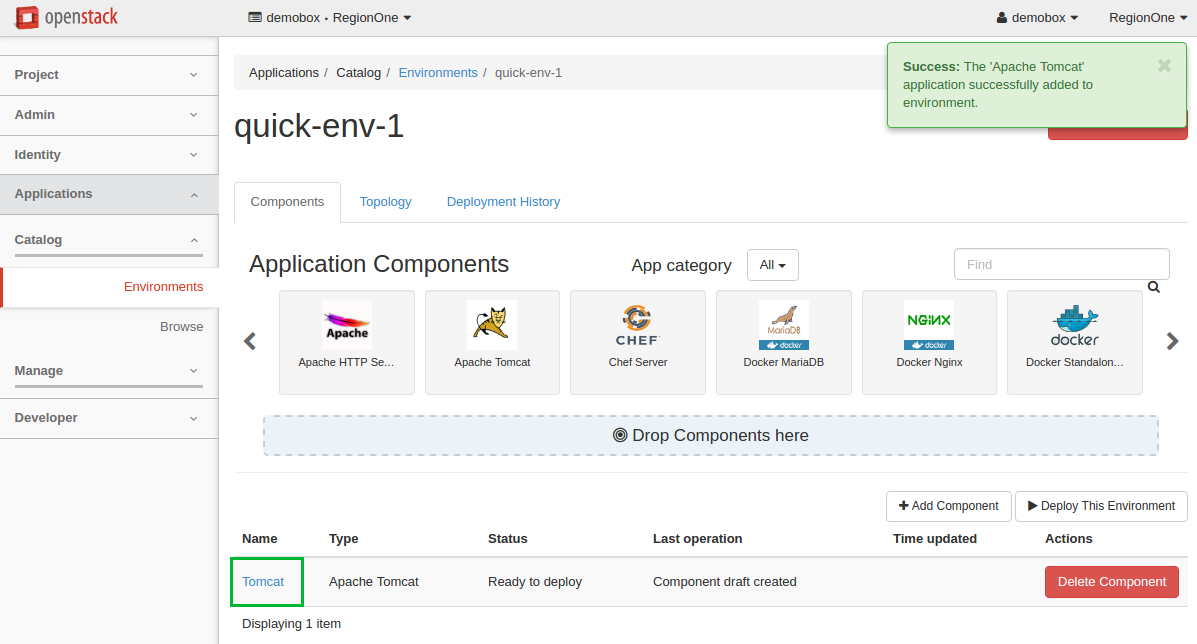Click the Find search field
Screen dimensions: 1197x644
(x=1061, y=264)
